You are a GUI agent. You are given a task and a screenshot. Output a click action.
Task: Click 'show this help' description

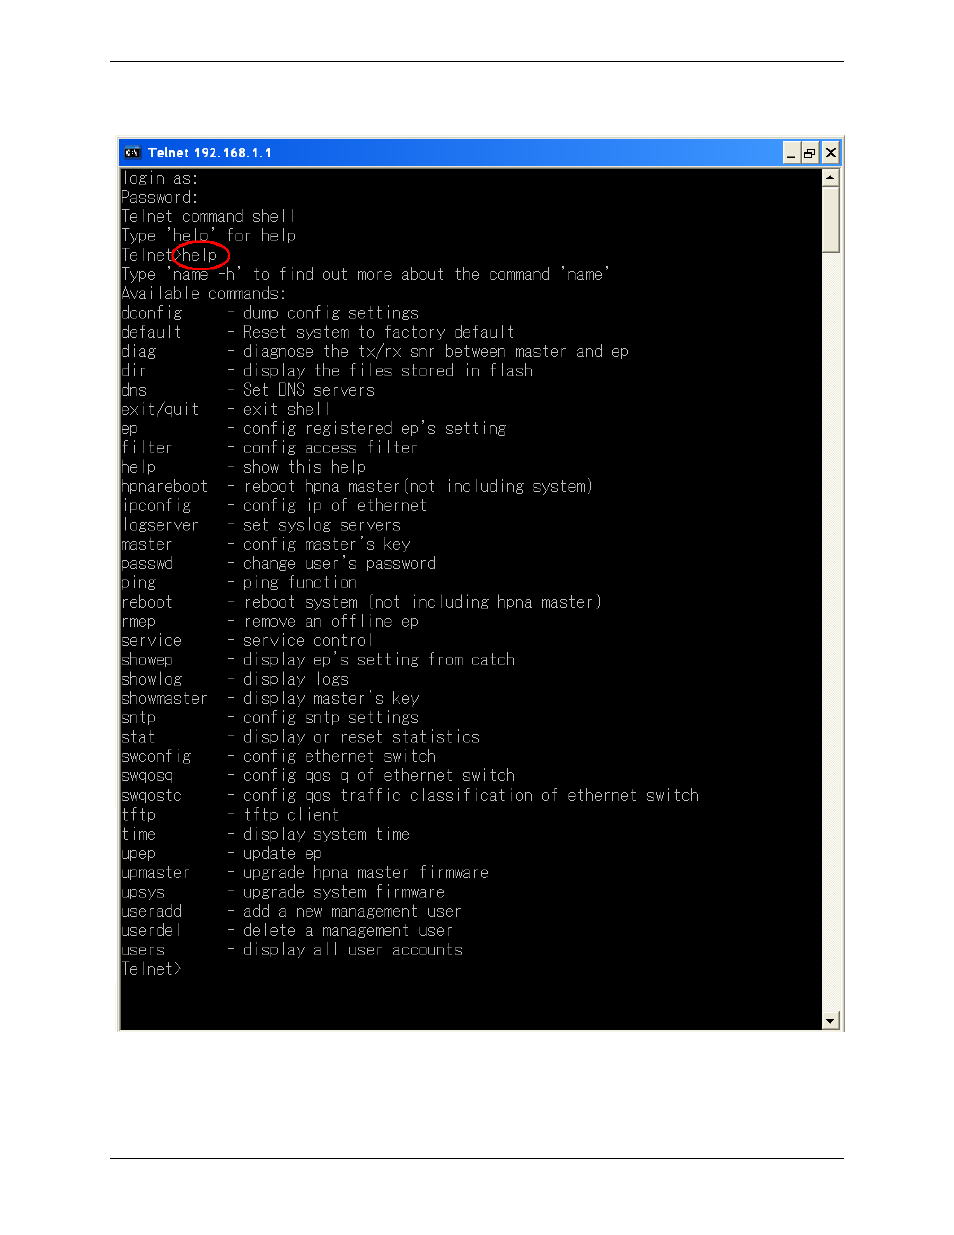click(305, 468)
